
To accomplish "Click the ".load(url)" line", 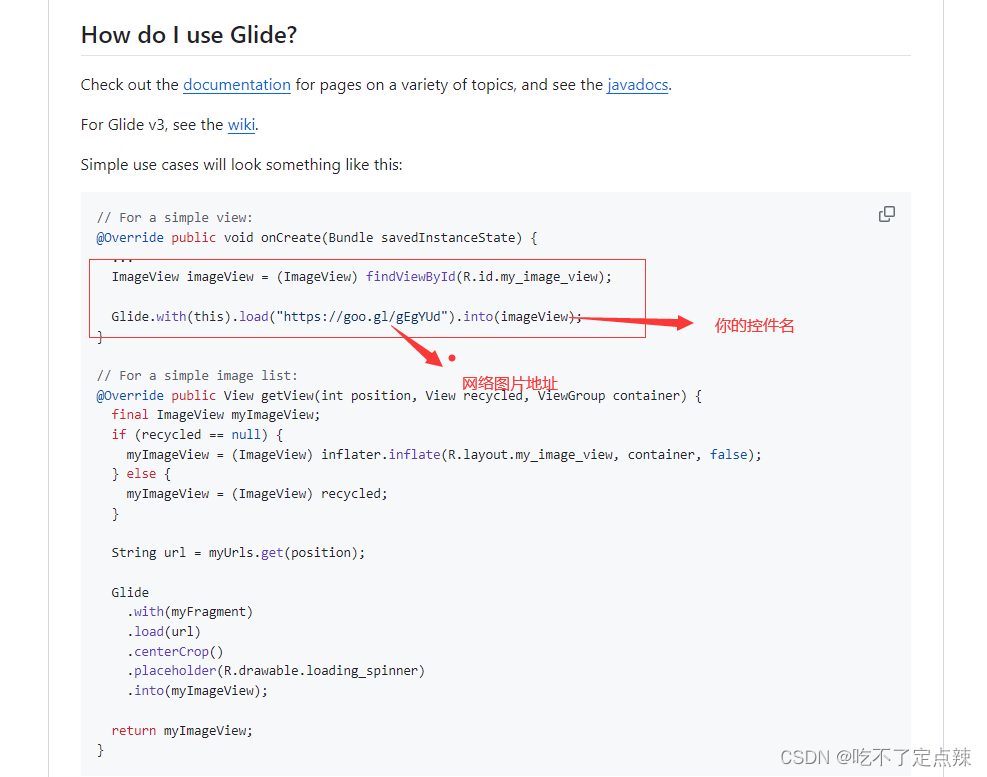I will pos(164,632).
